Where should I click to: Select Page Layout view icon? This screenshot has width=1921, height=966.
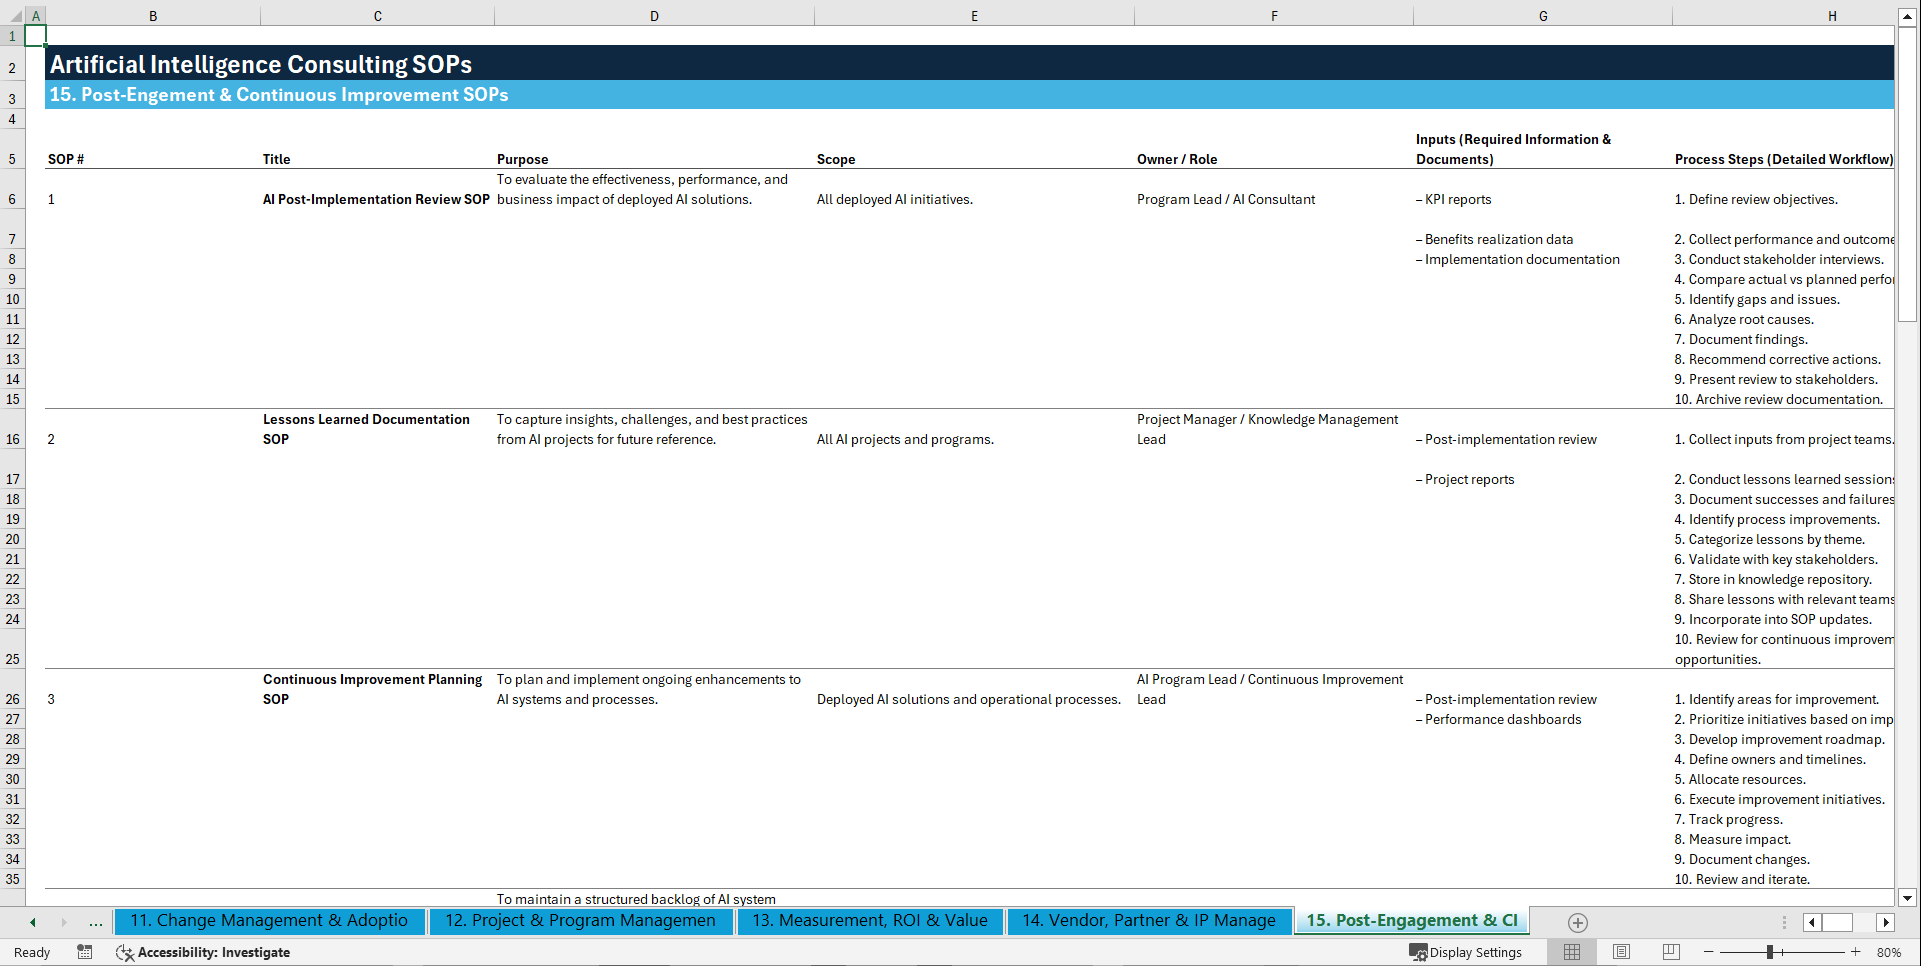pos(1621,952)
